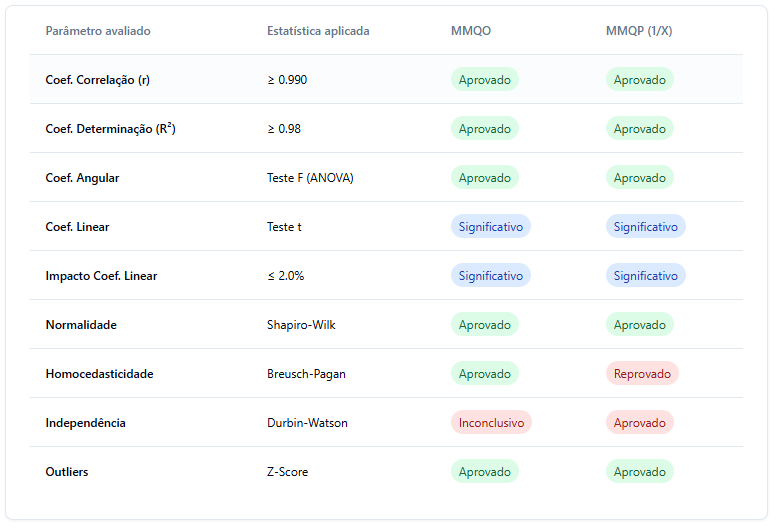Click MMQO 'Aprovado' badge for Coef. Correlação
The image size is (777, 532).
485,80
